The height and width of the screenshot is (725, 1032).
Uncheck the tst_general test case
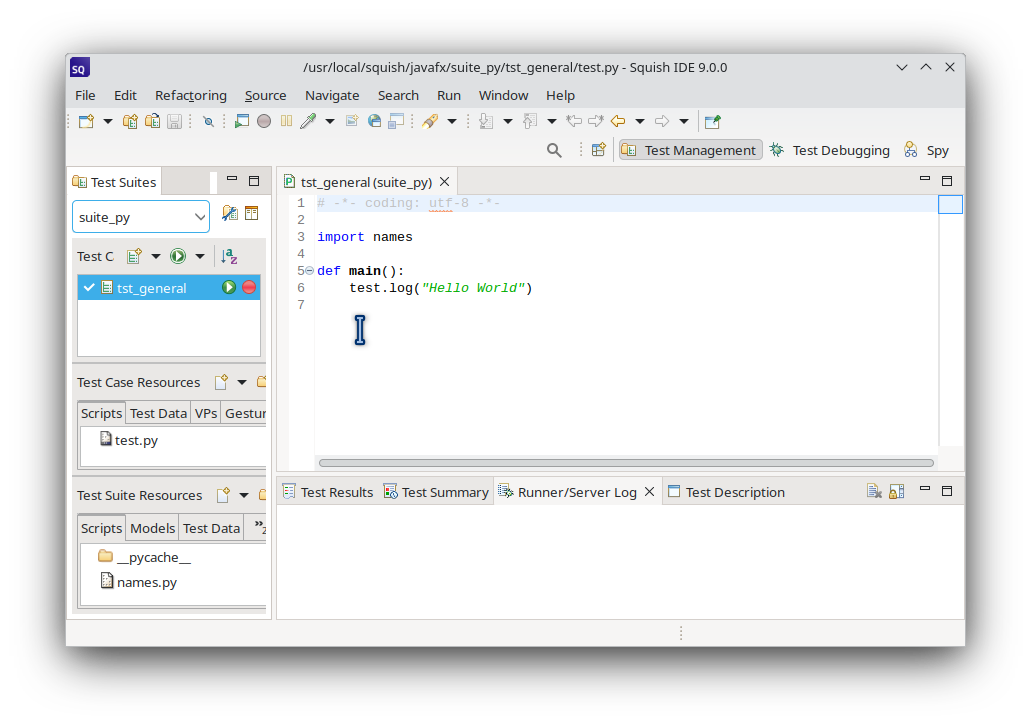pos(89,287)
